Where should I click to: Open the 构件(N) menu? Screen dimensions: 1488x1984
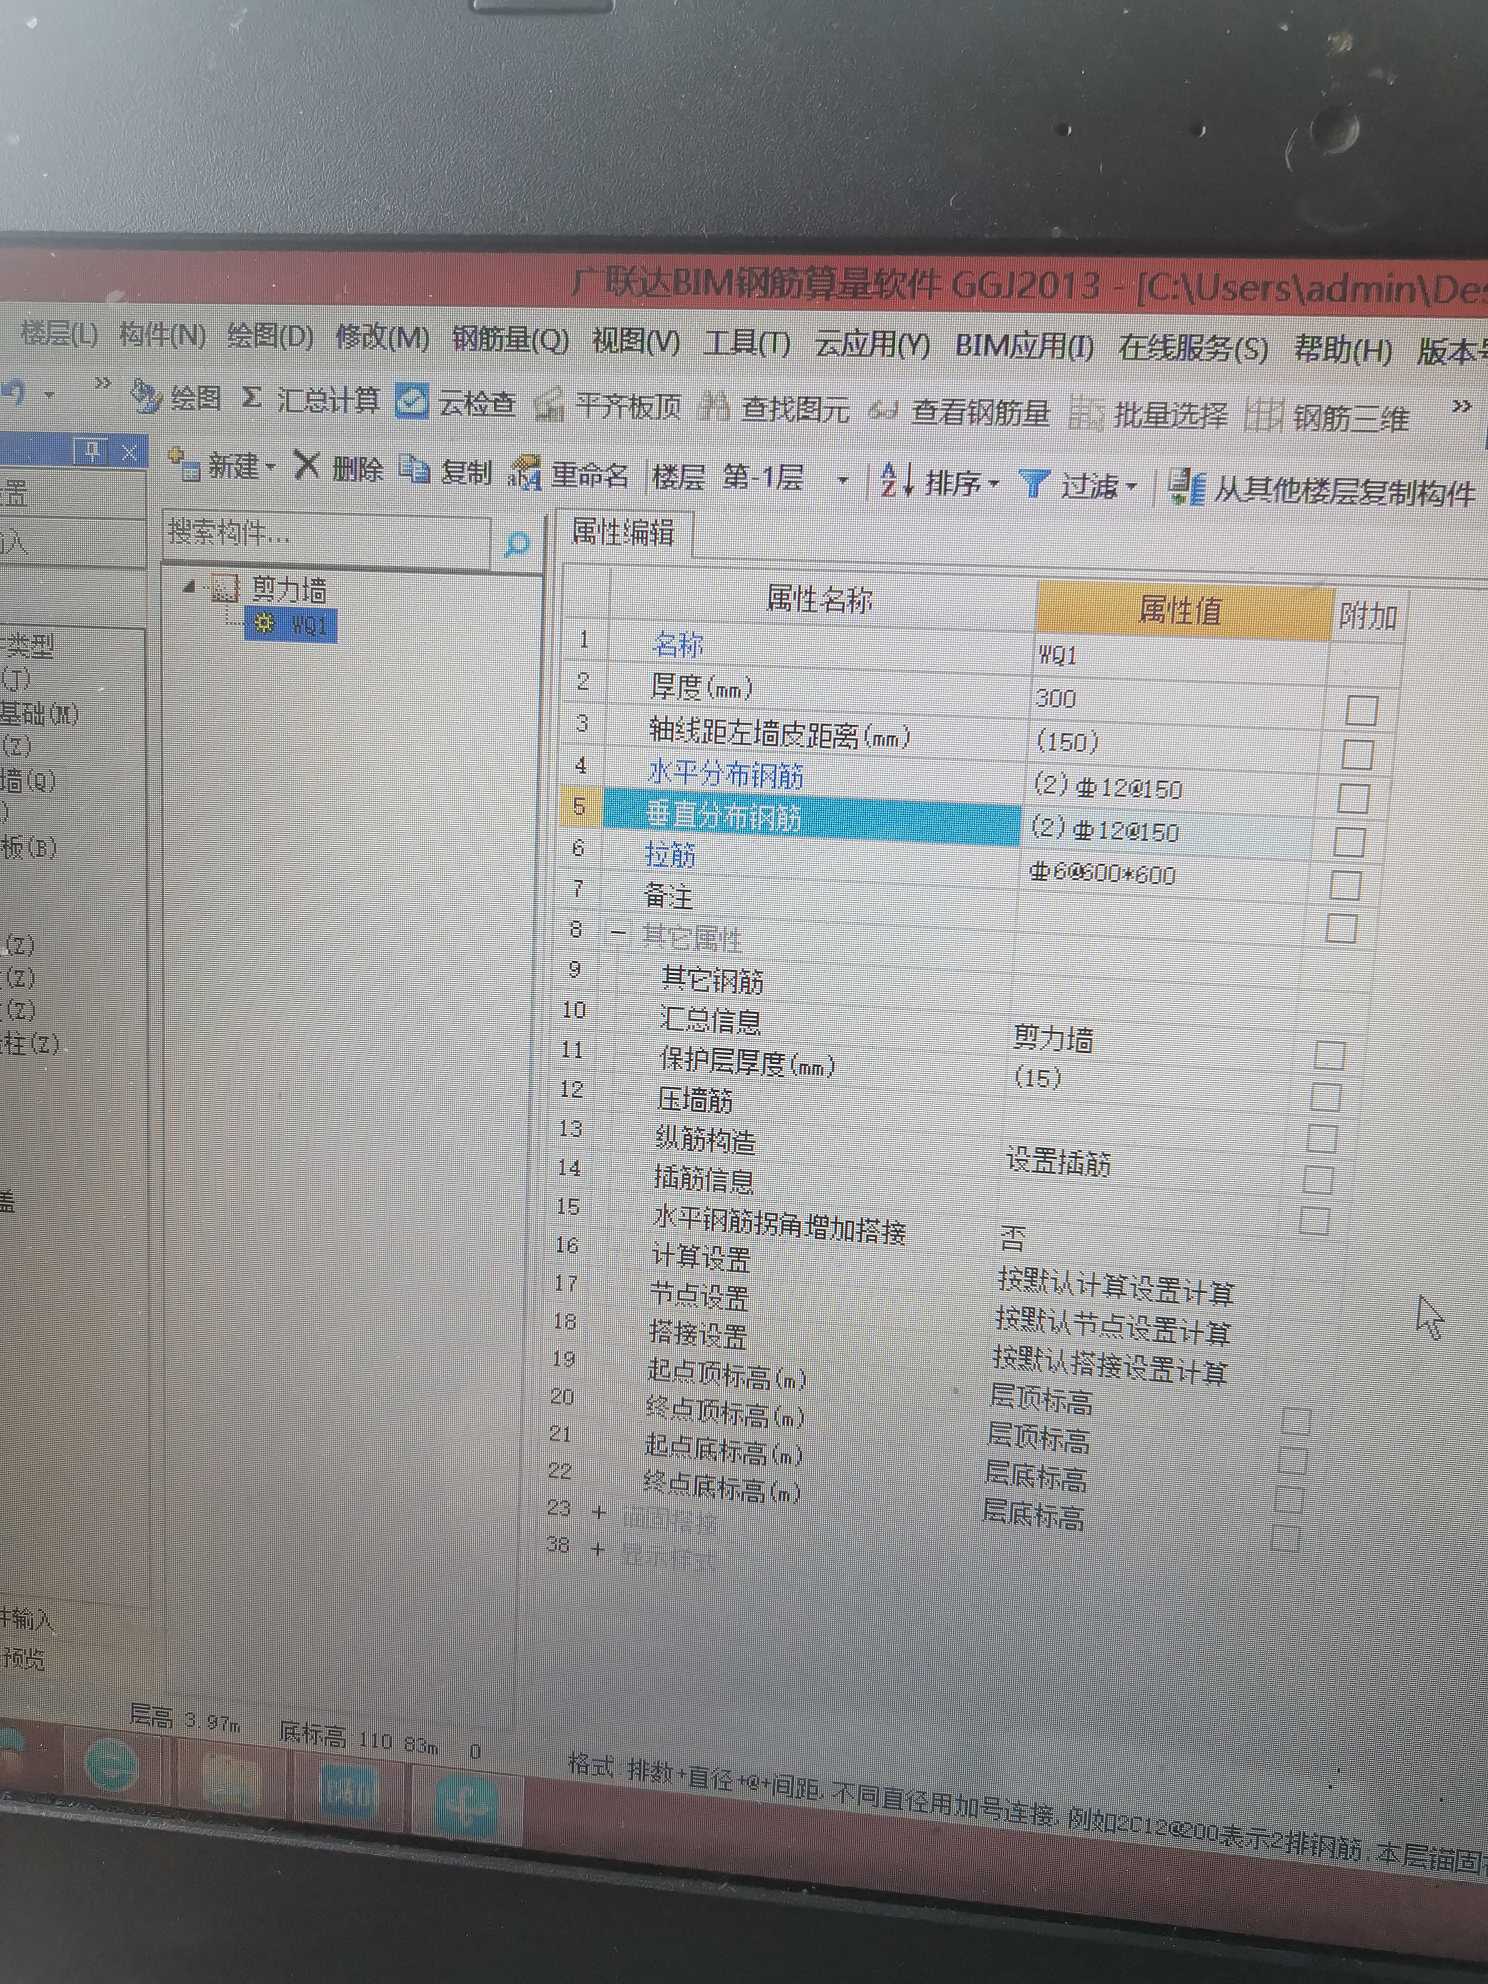pyautogui.click(x=162, y=334)
